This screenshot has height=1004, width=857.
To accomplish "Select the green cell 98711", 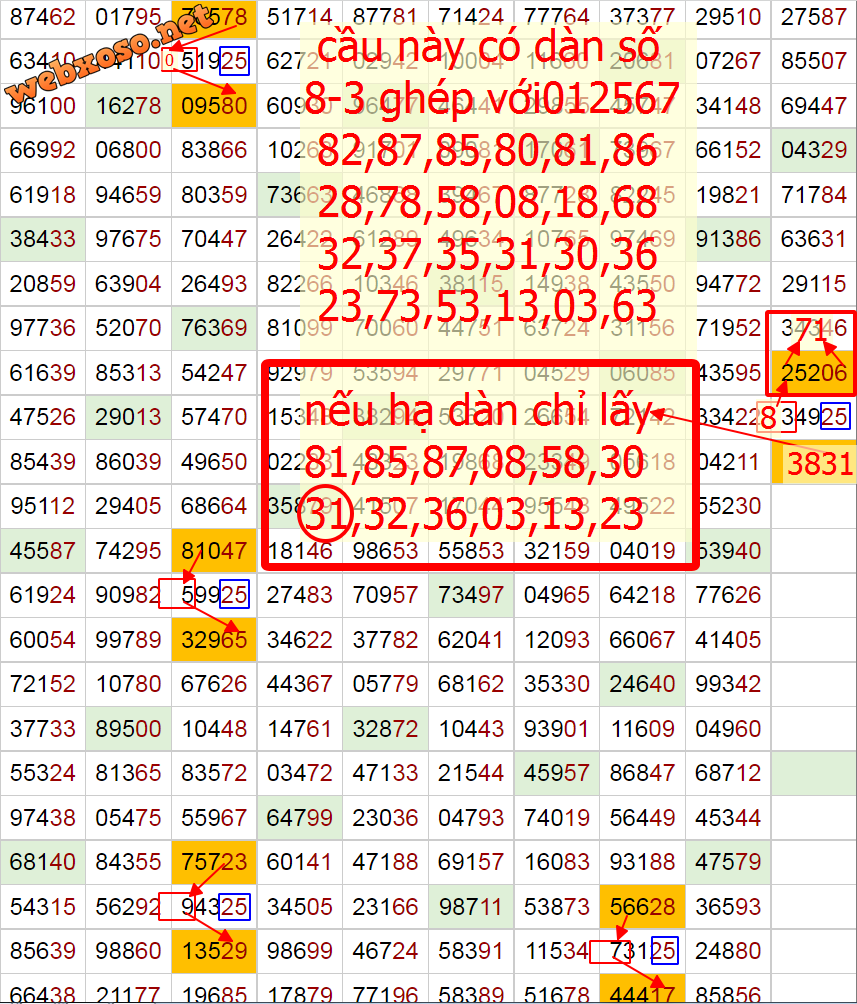I will [x=471, y=907].
